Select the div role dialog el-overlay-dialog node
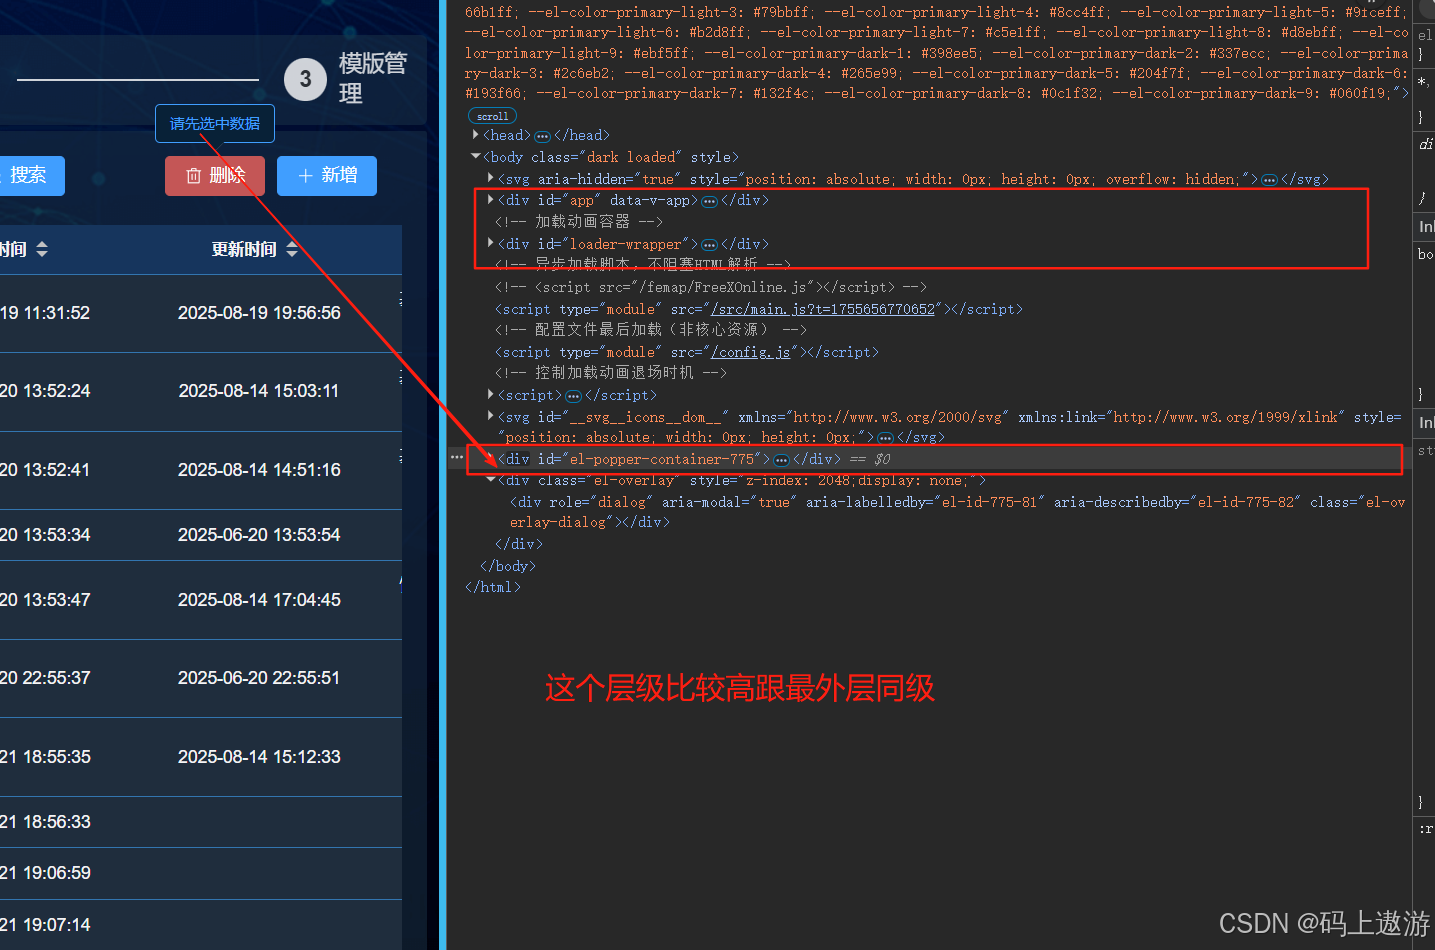 (957, 512)
